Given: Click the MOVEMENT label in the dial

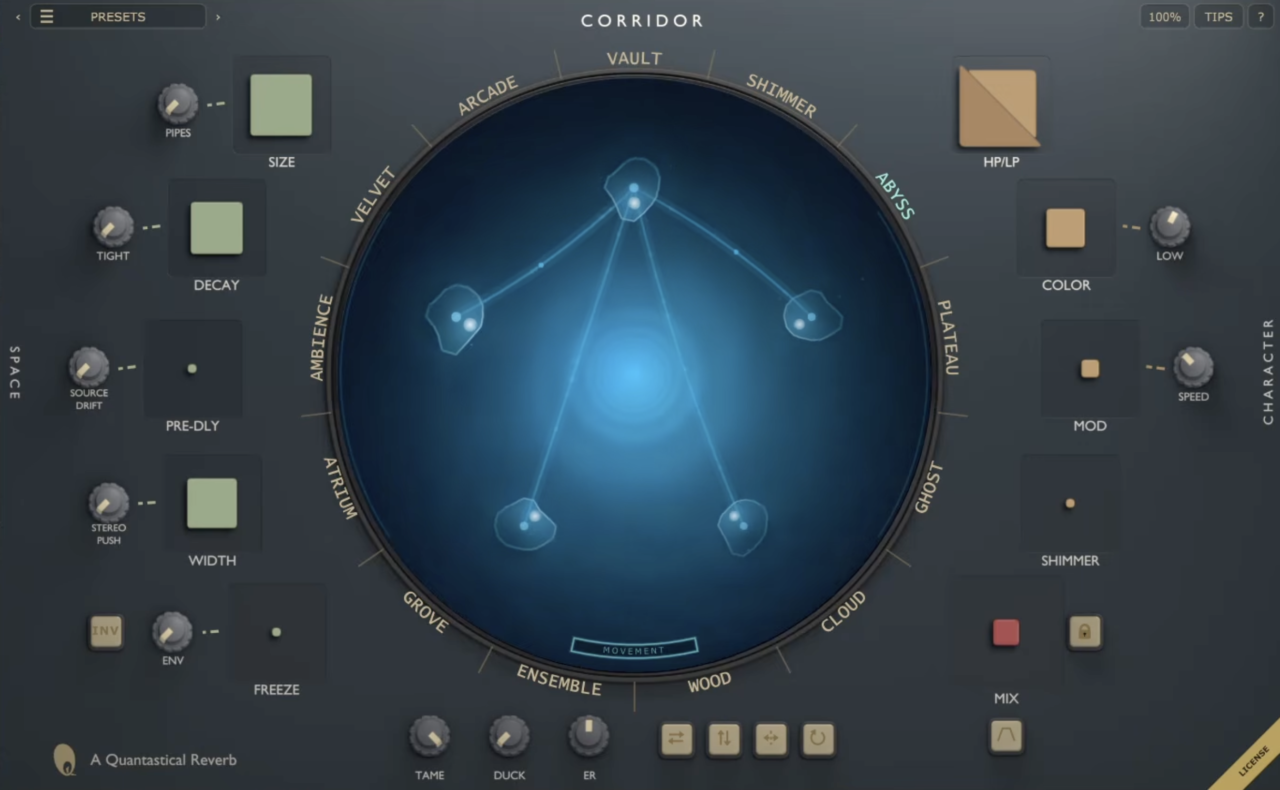Looking at the screenshot, I should pyautogui.click(x=634, y=650).
